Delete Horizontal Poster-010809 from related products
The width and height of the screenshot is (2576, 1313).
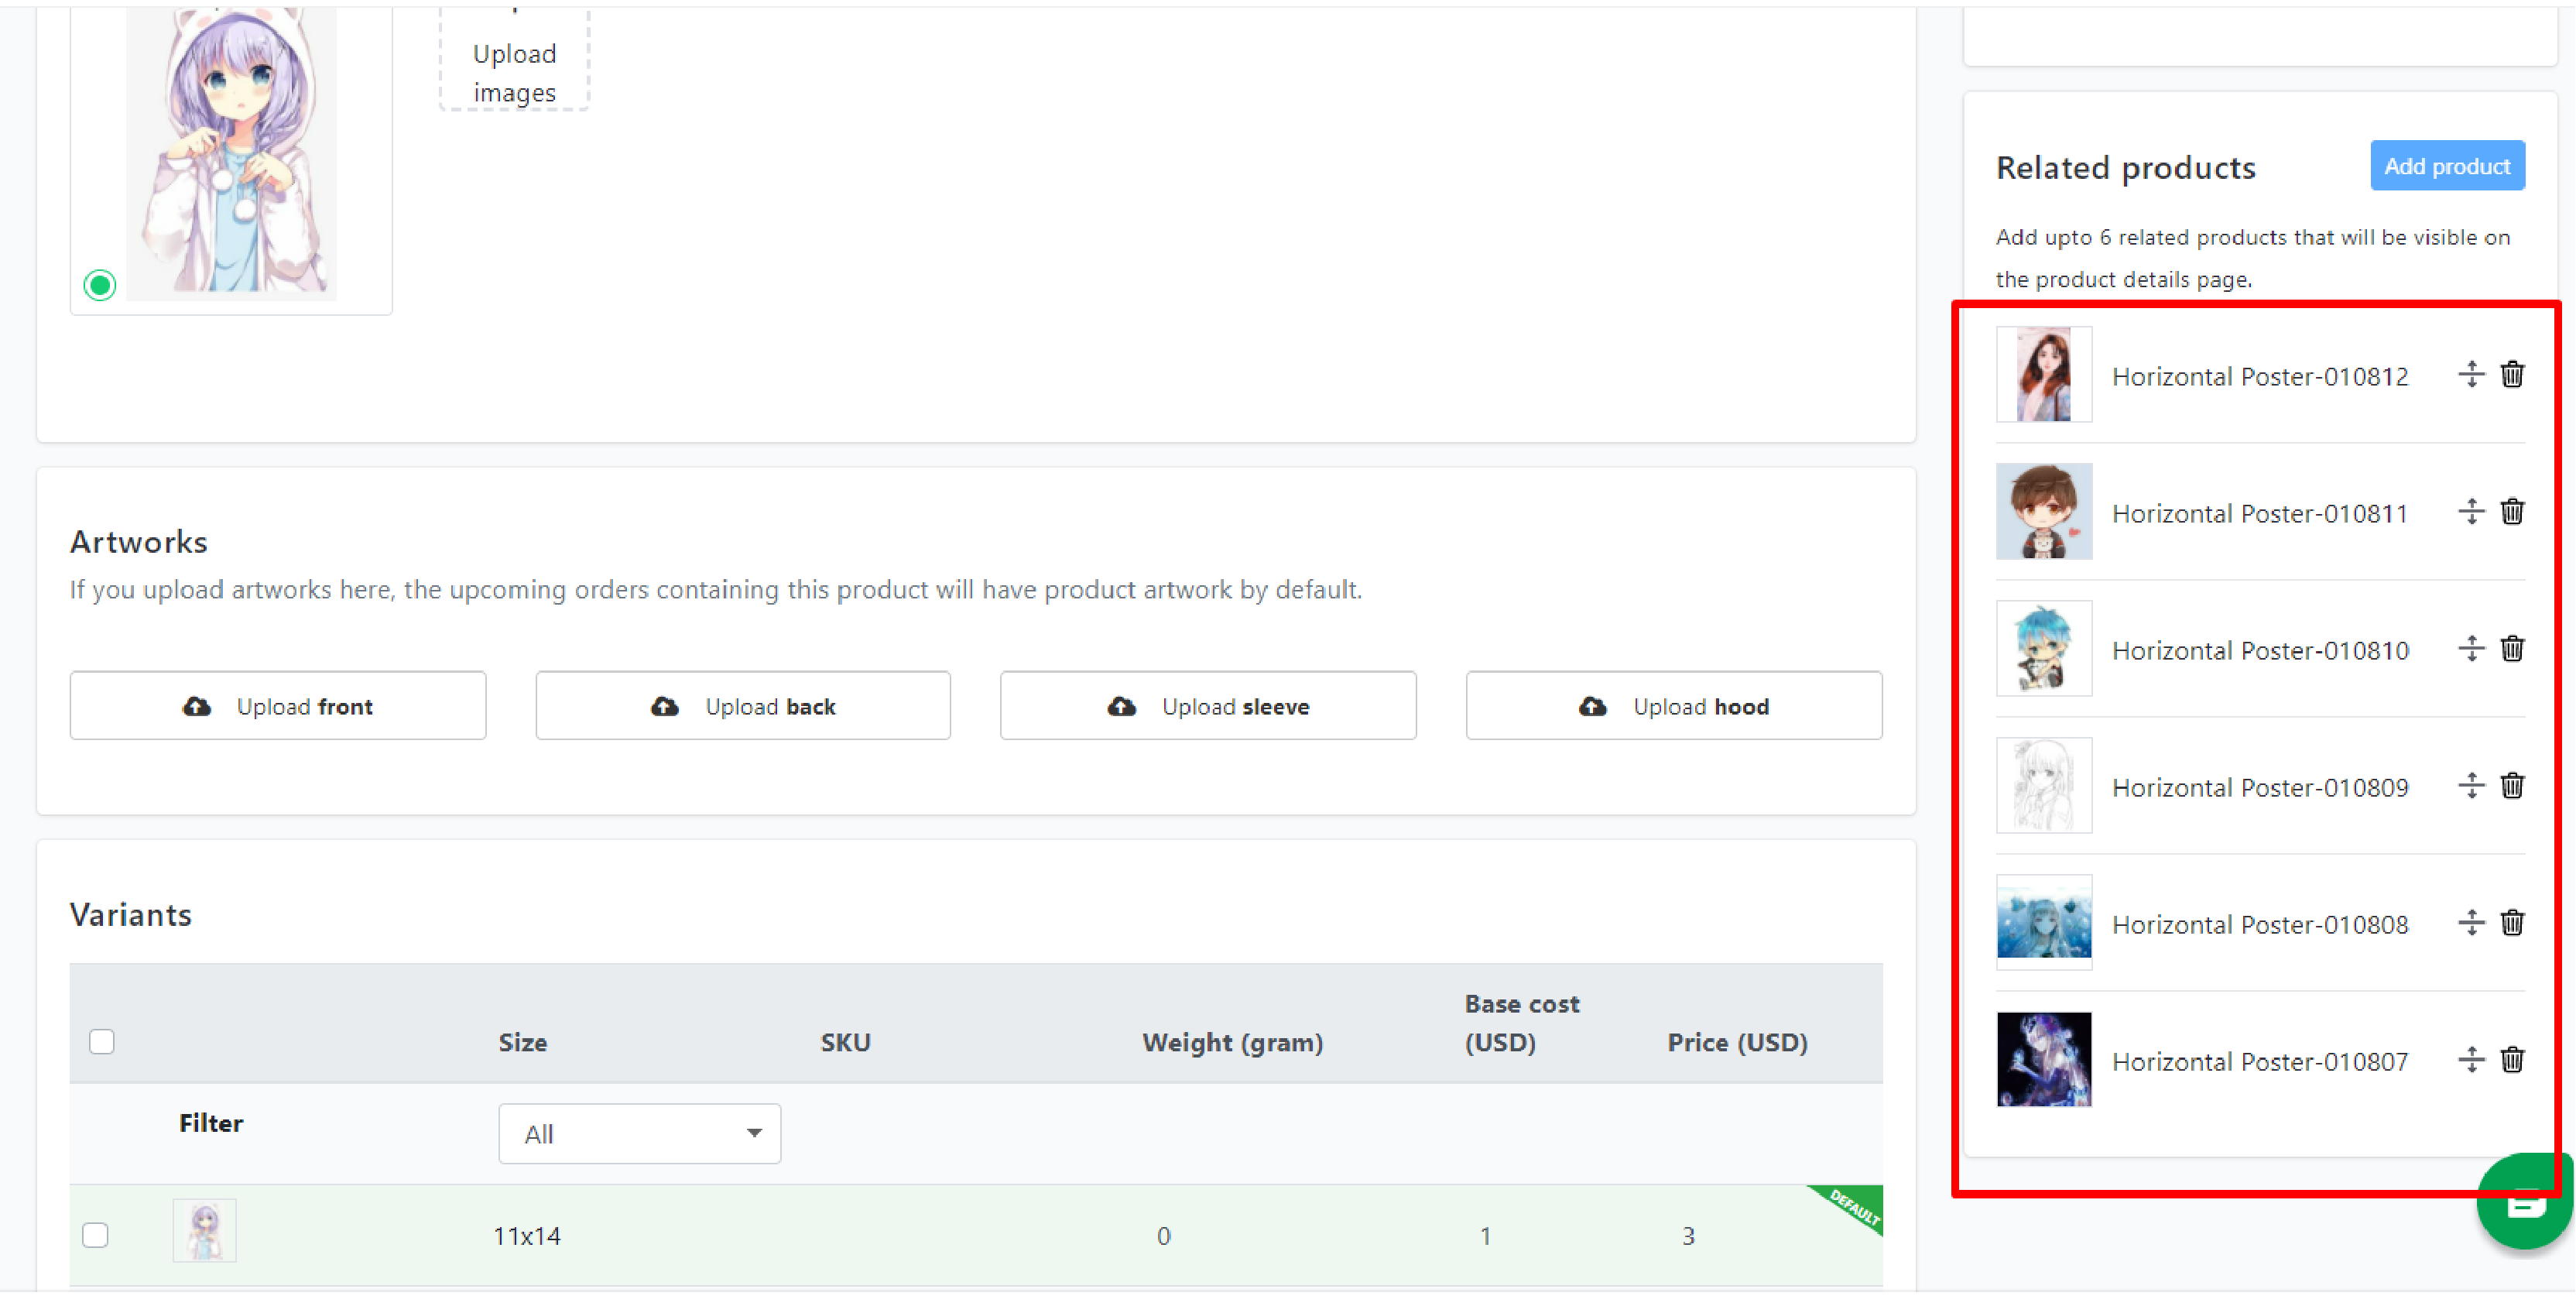point(2512,785)
